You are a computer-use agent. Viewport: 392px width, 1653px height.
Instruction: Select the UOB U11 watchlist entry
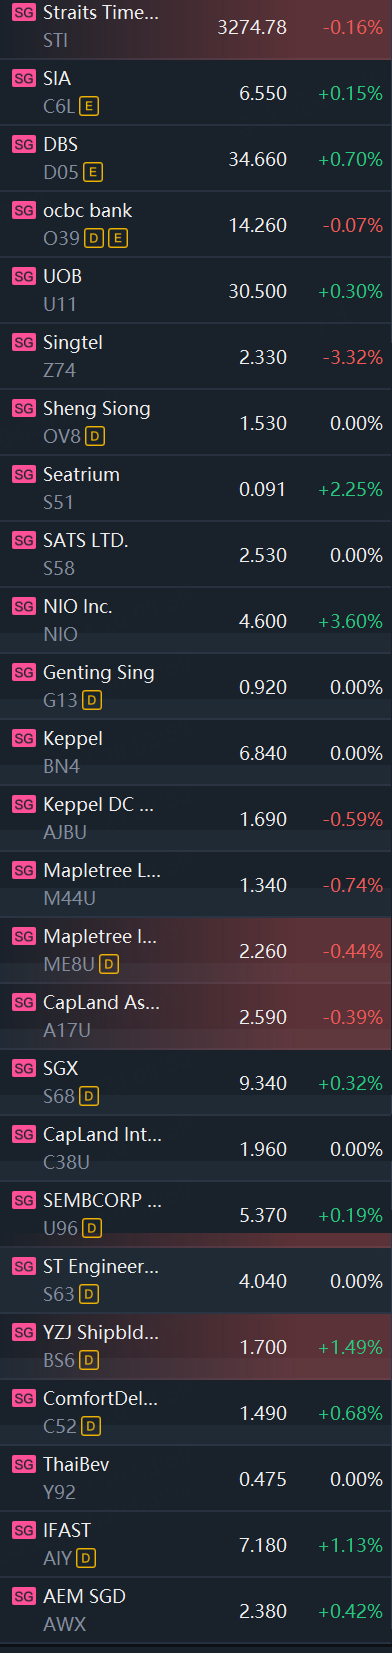coord(196,291)
